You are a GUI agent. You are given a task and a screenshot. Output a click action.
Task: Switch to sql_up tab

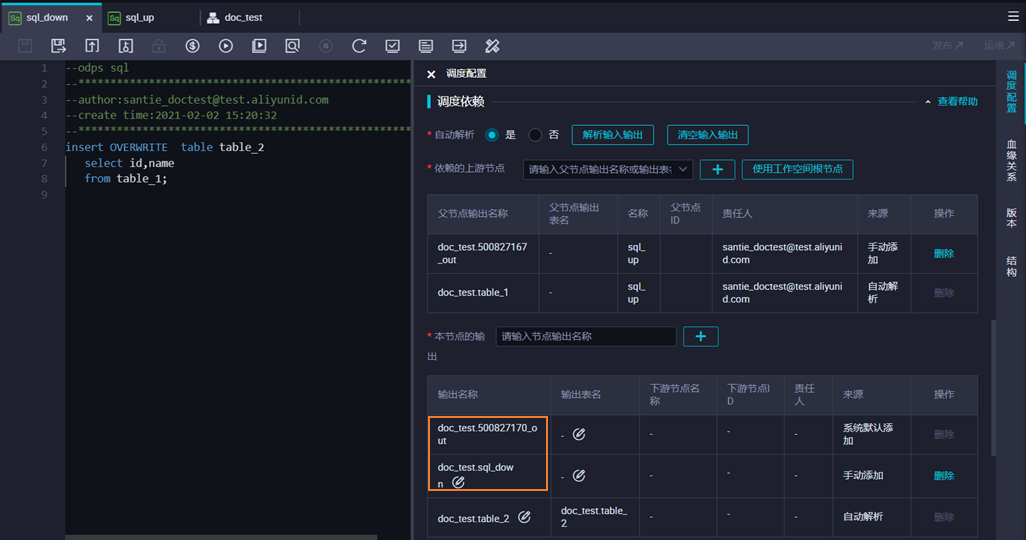tap(139, 18)
